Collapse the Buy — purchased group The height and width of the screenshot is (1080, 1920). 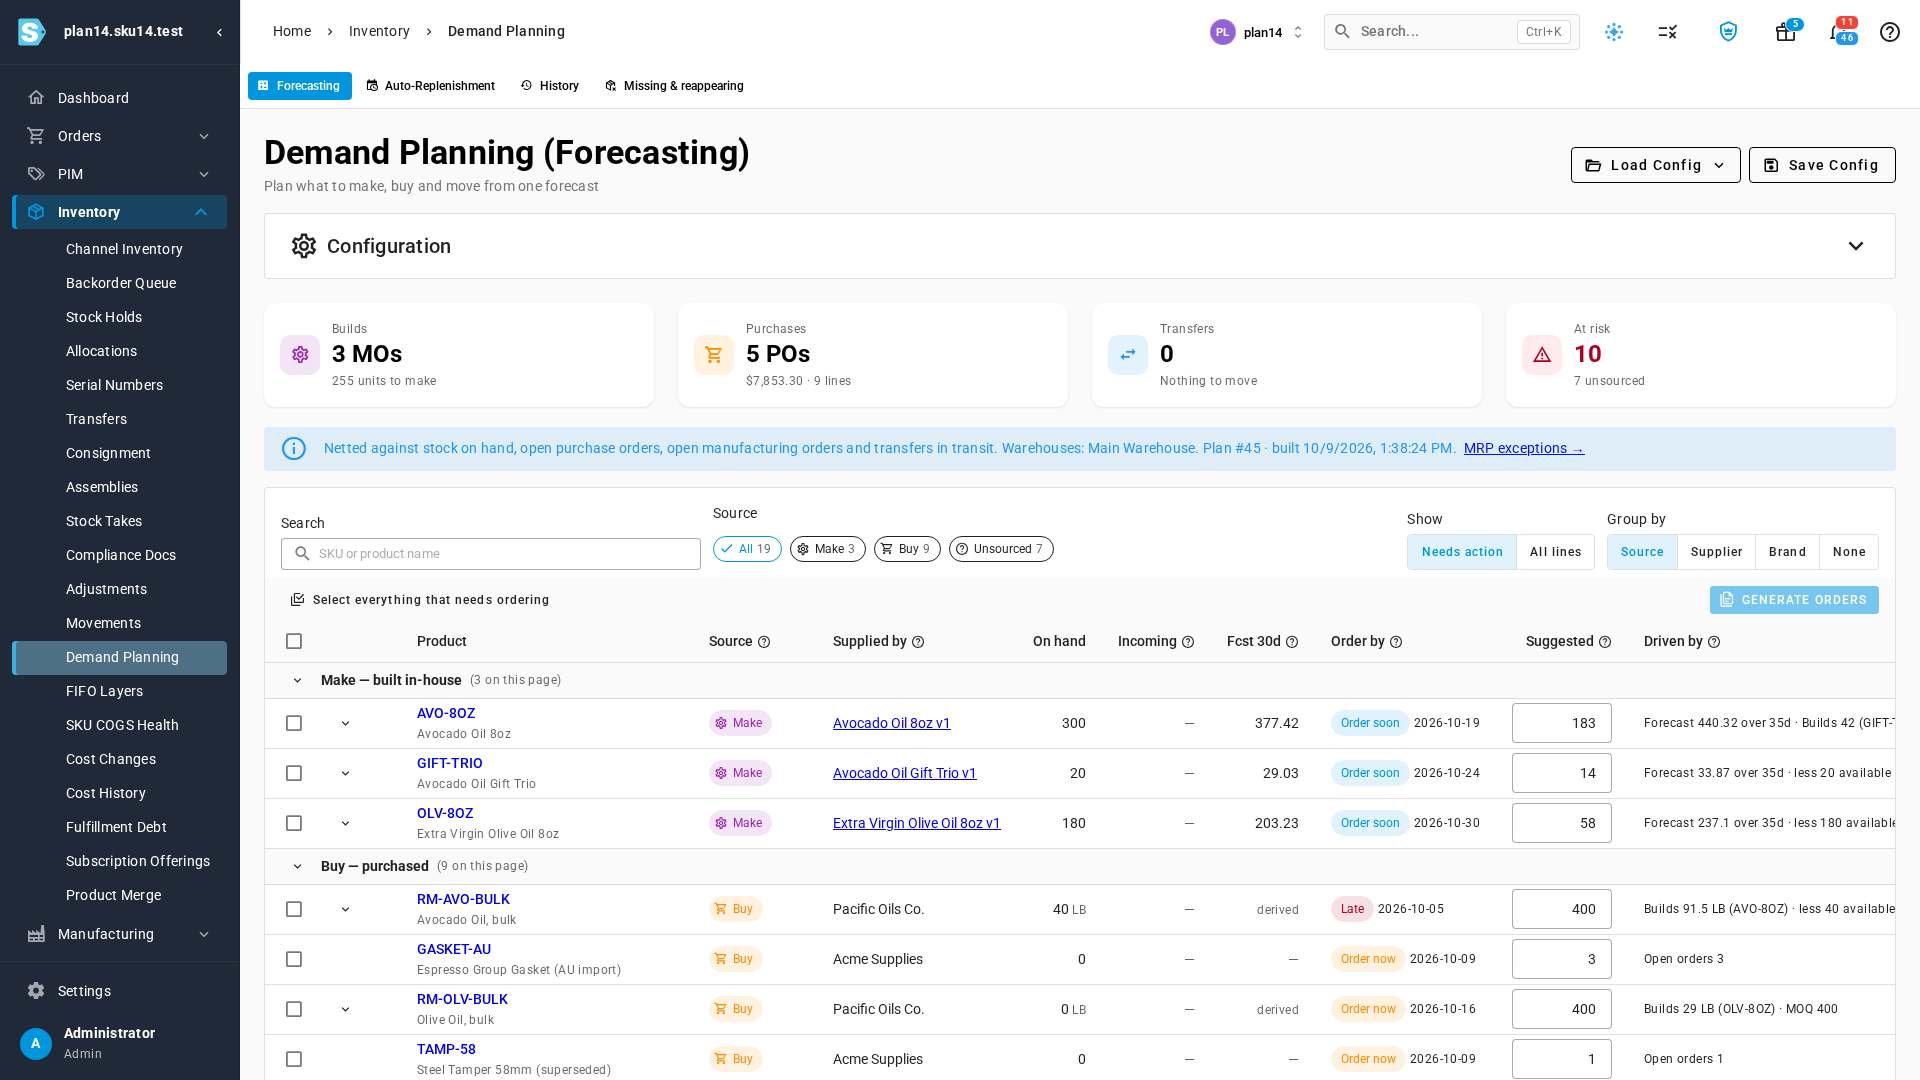[x=297, y=866]
